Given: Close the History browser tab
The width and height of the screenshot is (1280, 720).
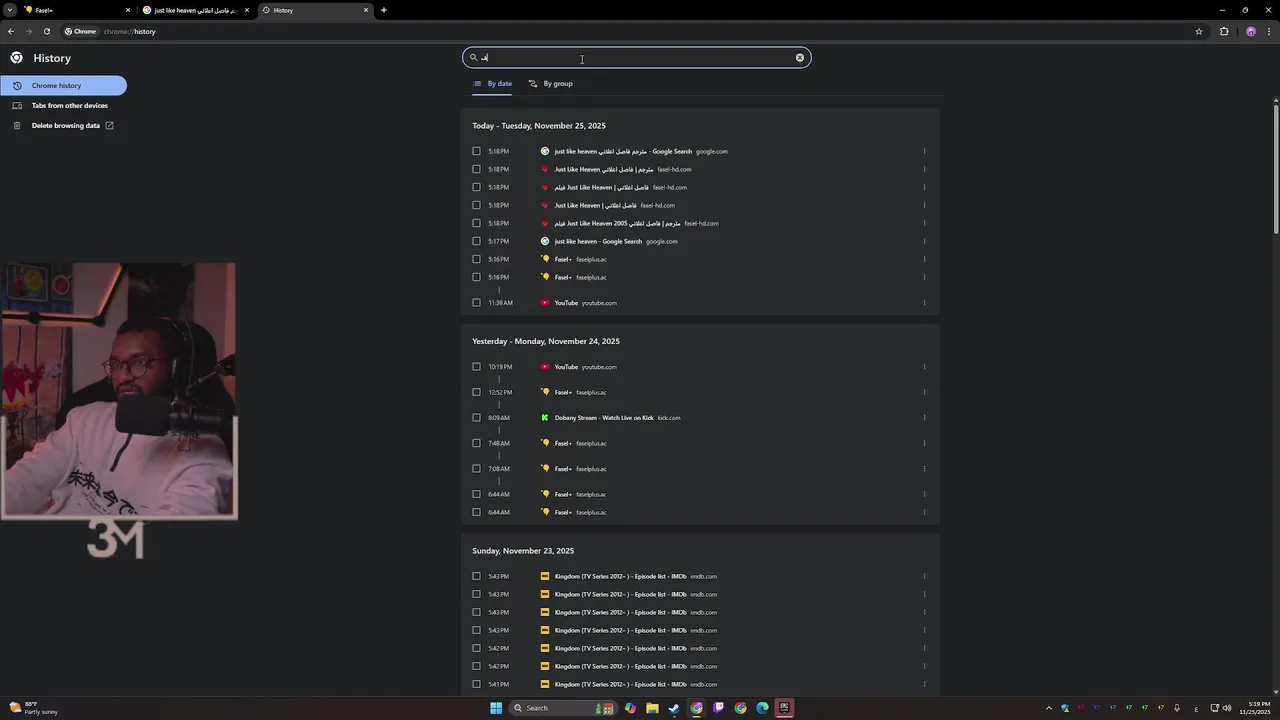Looking at the screenshot, I should 366,10.
